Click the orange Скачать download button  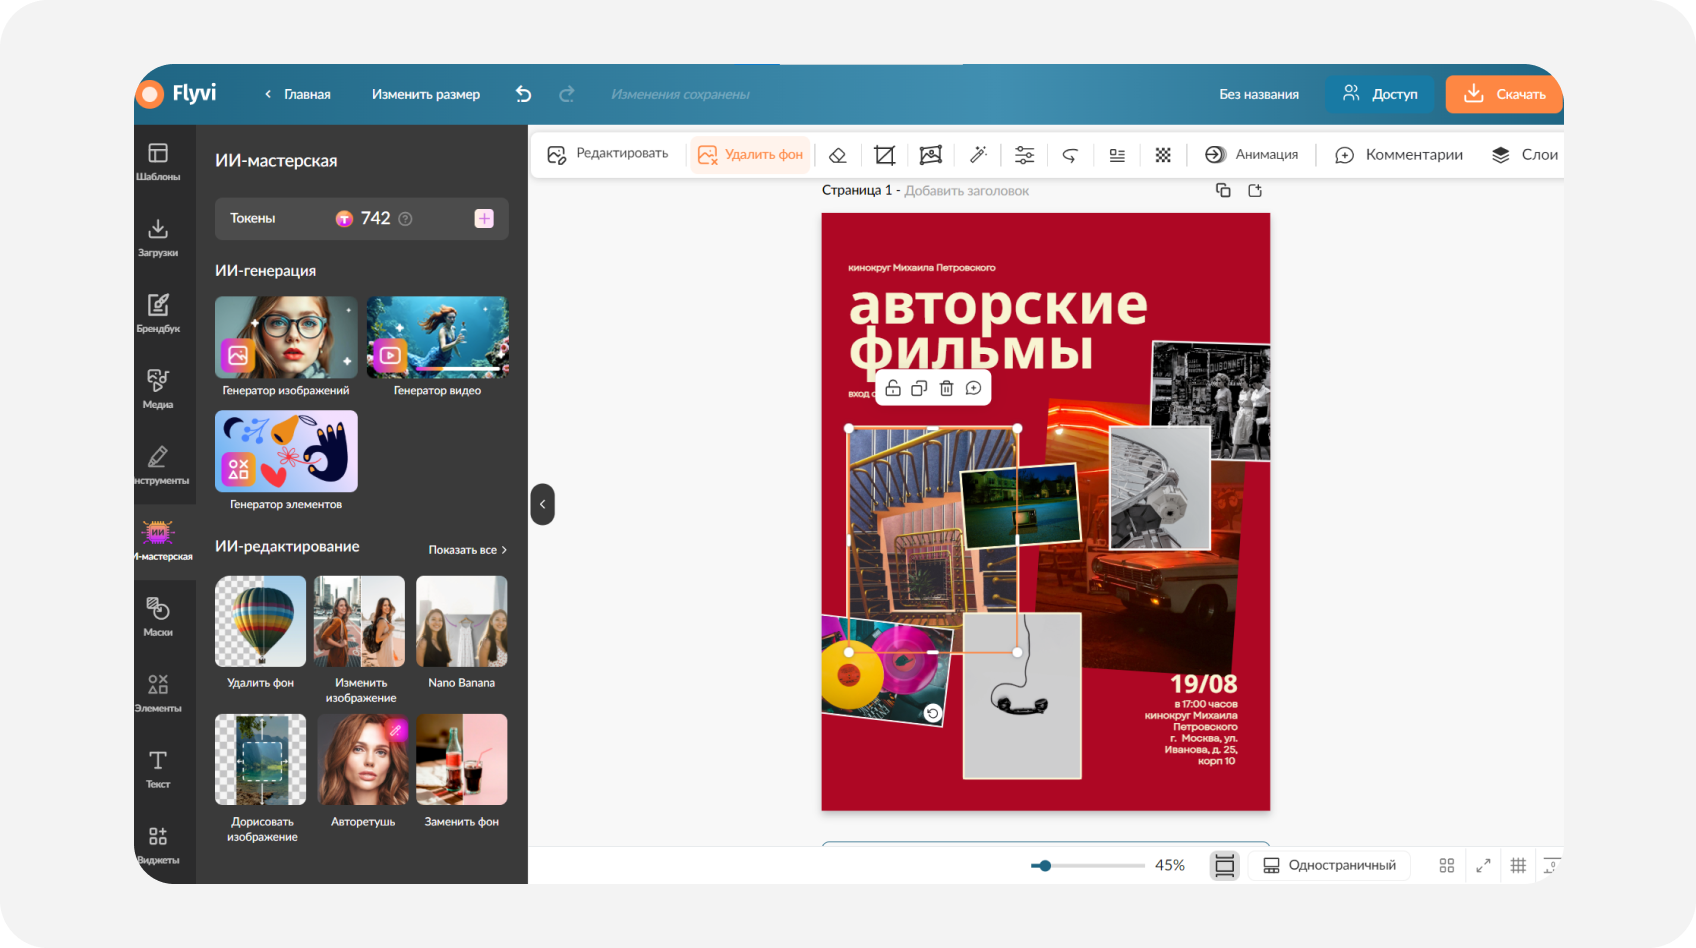pyautogui.click(x=1504, y=94)
